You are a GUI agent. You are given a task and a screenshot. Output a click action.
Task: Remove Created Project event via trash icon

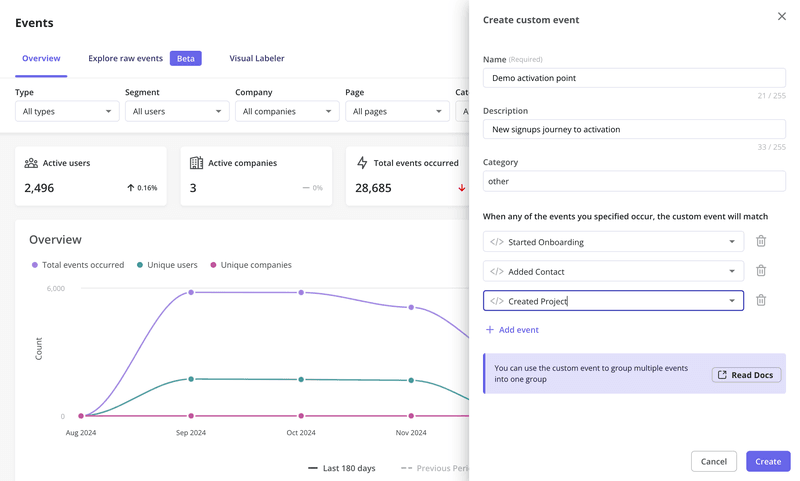(761, 300)
